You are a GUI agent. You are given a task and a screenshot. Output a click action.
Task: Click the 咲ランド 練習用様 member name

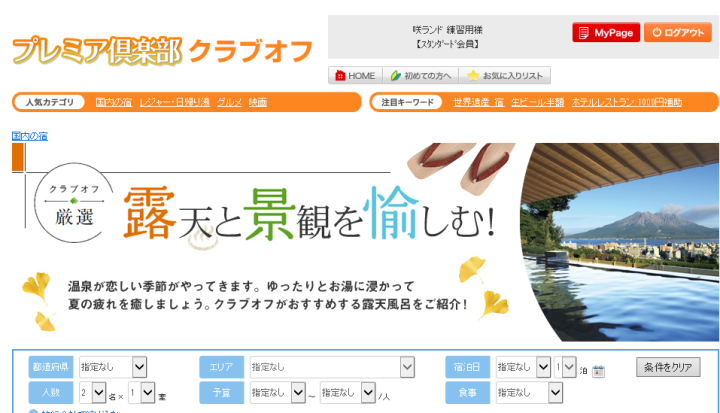[x=447, y=30]
